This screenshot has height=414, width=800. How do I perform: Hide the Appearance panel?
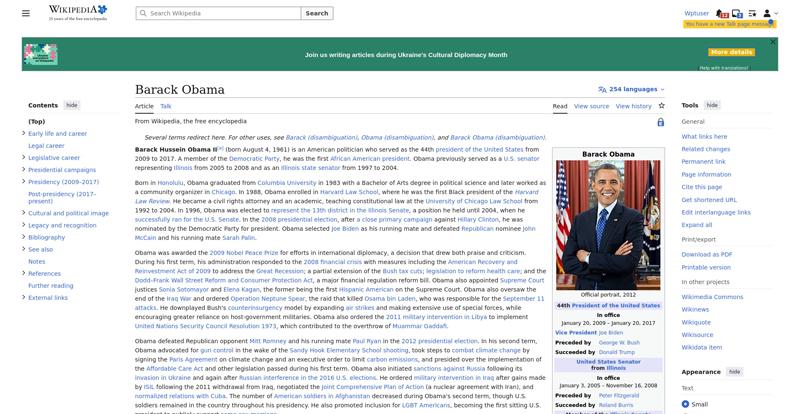click(x=734, y=372)
